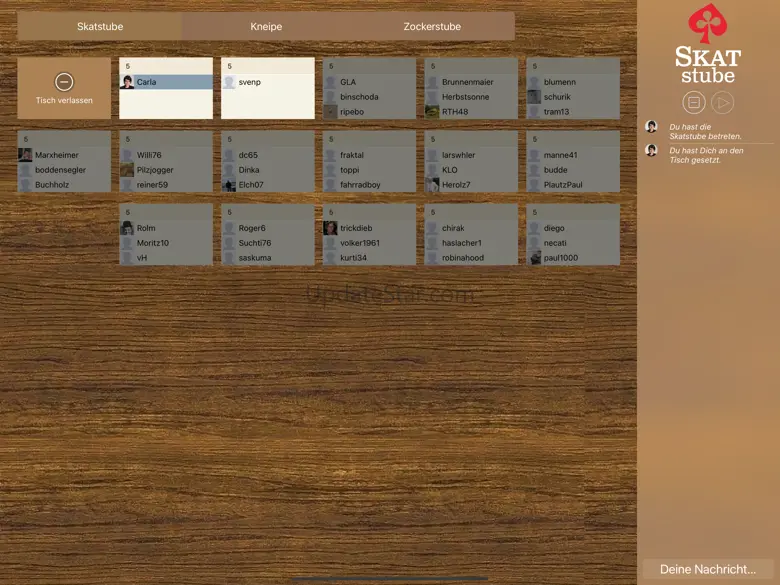780x585 pixels.
Task: Click Elch07's profile picture
Action: (229, 185)
